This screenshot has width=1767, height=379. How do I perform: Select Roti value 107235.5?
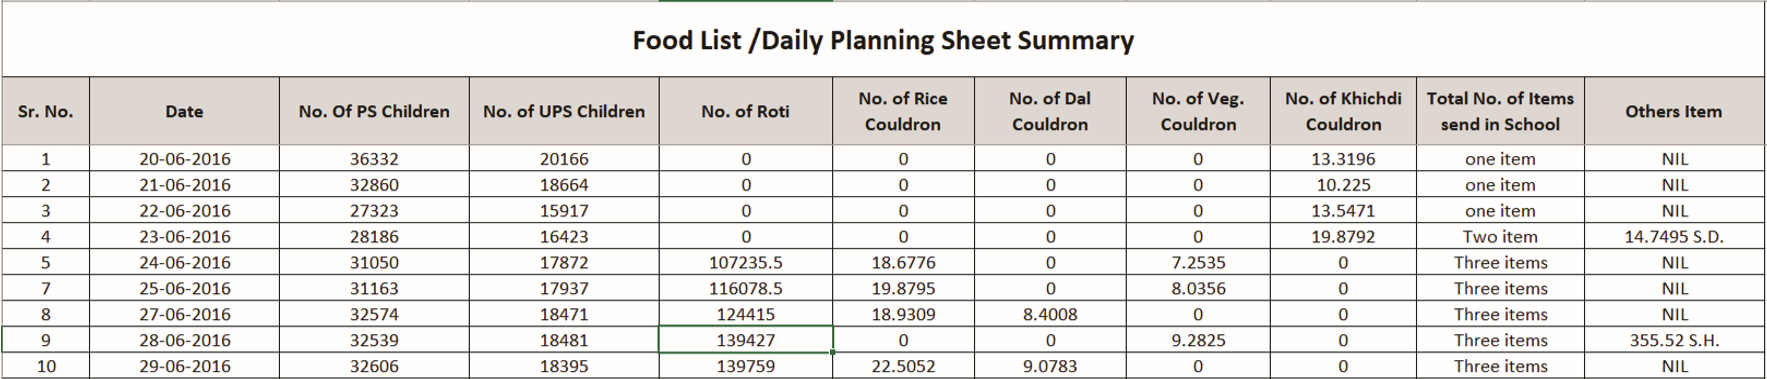(x=745, y=263)
